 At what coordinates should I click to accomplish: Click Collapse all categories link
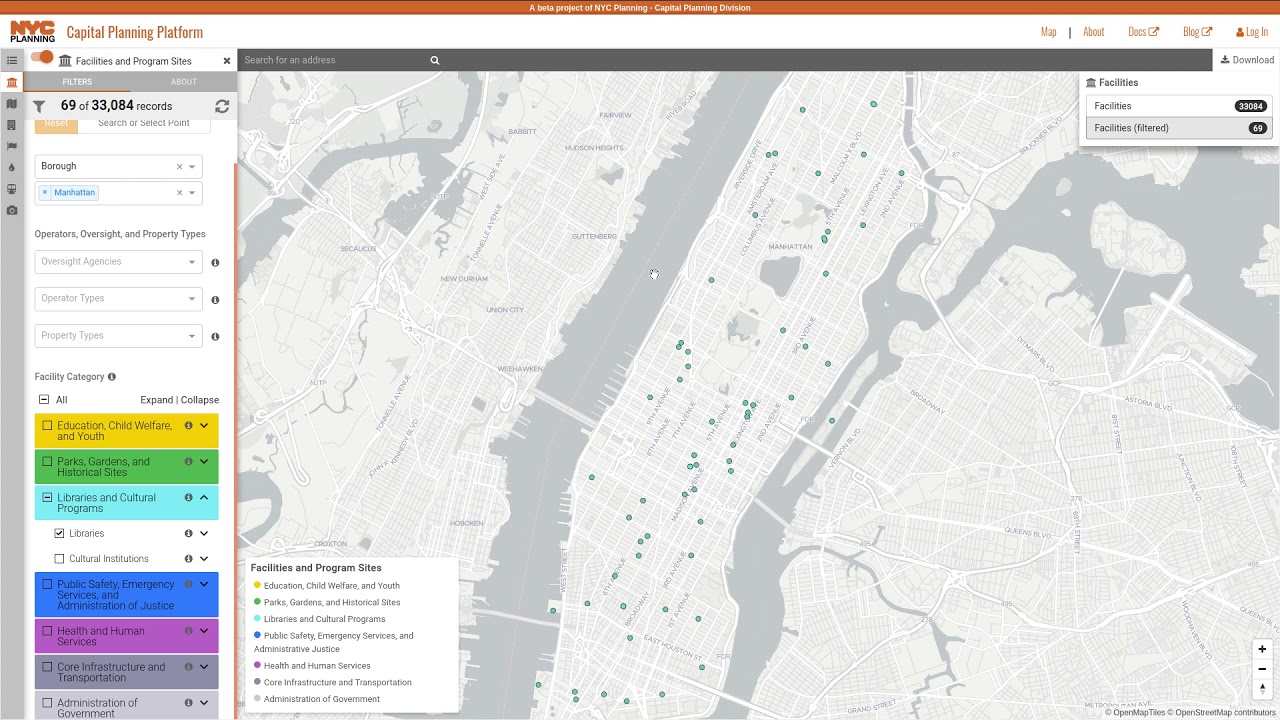(x=200, y=400)
